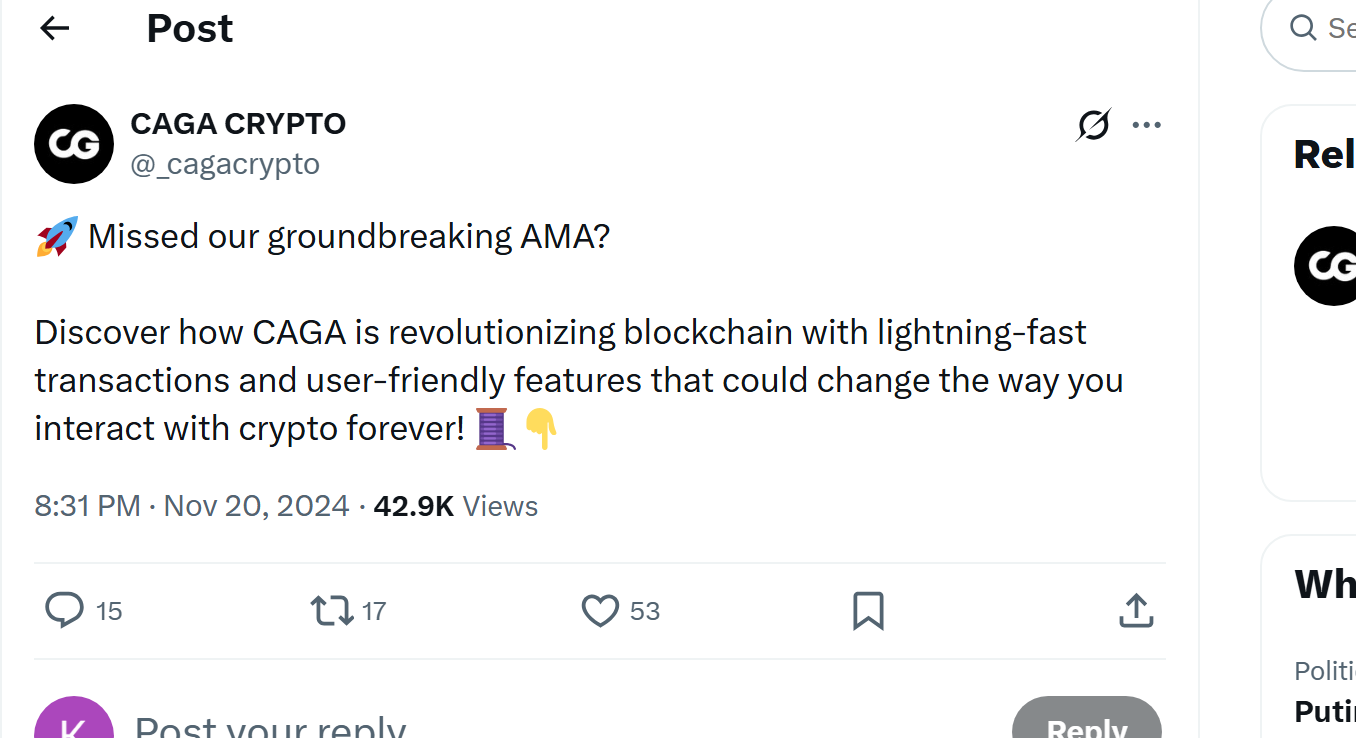The height and width of the screenshot is (738, 1356).
Task: Click the back arrow to exit the post
Action: (x=53, y=28)
